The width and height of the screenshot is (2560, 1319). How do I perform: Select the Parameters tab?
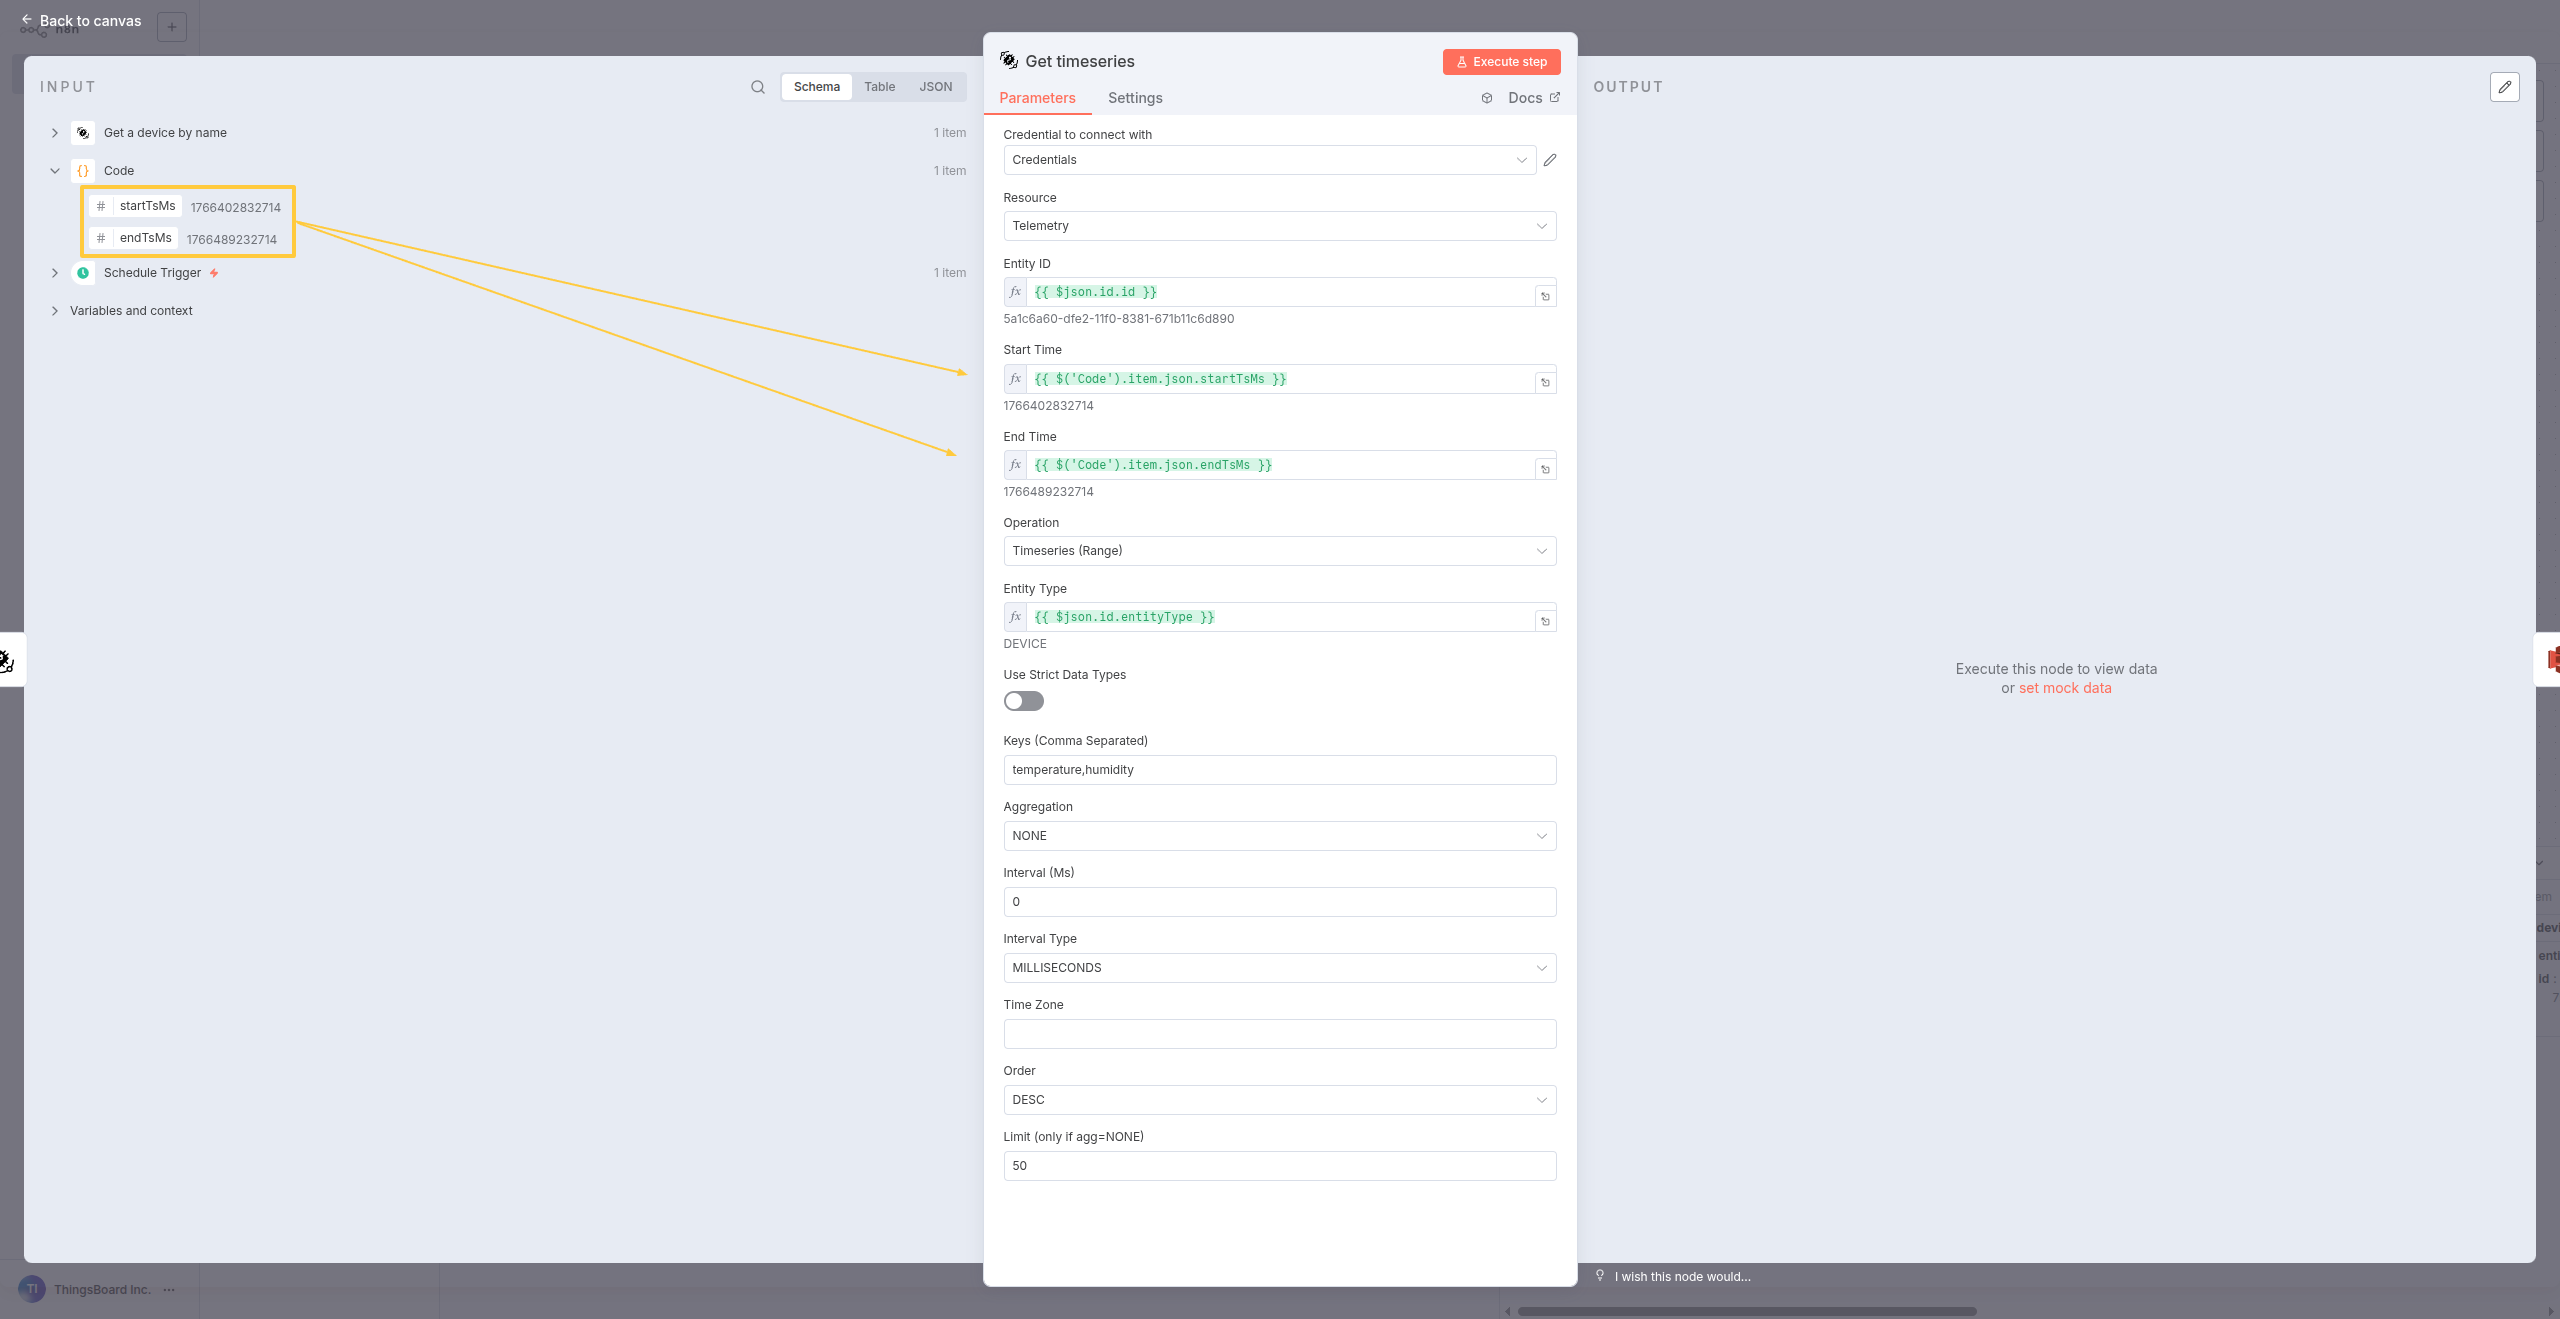point(1037,98)
